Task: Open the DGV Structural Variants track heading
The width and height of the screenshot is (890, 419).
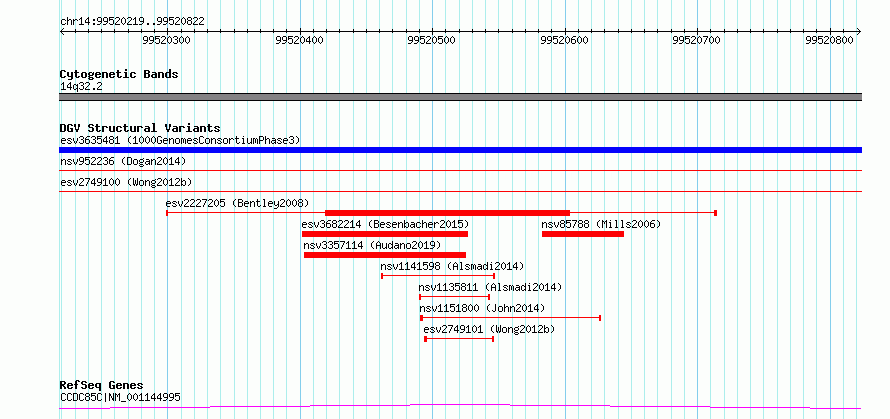Action: [x=140, y=128]
